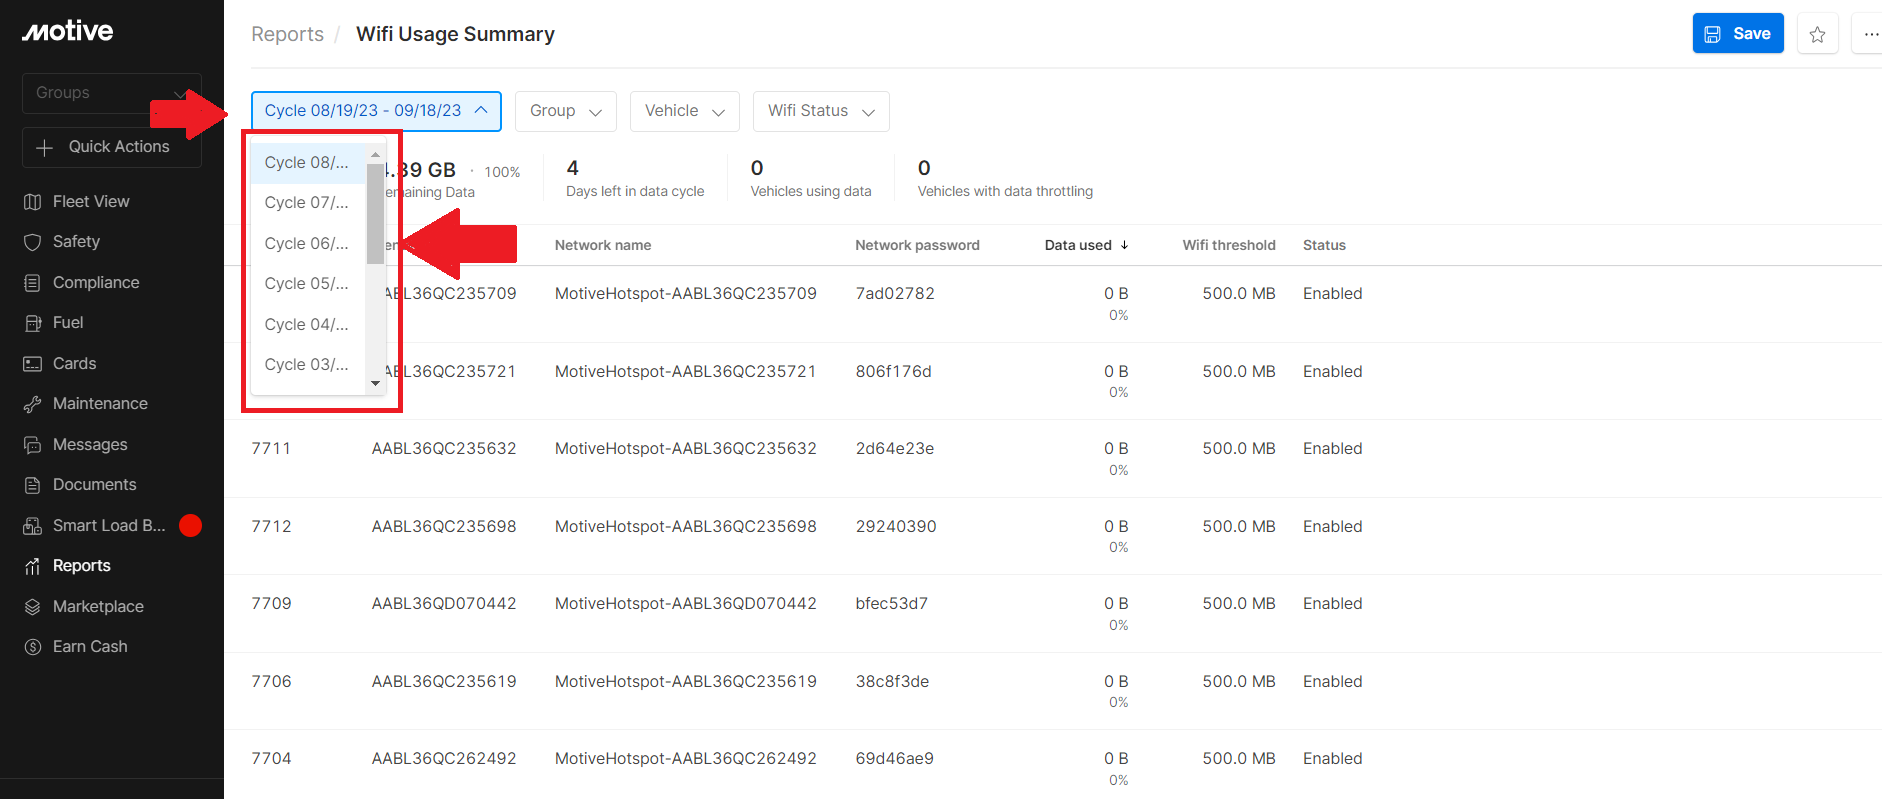This screenshot has height=799, width=1882.
Task: Click the Documents file icon
Action: 32,485
